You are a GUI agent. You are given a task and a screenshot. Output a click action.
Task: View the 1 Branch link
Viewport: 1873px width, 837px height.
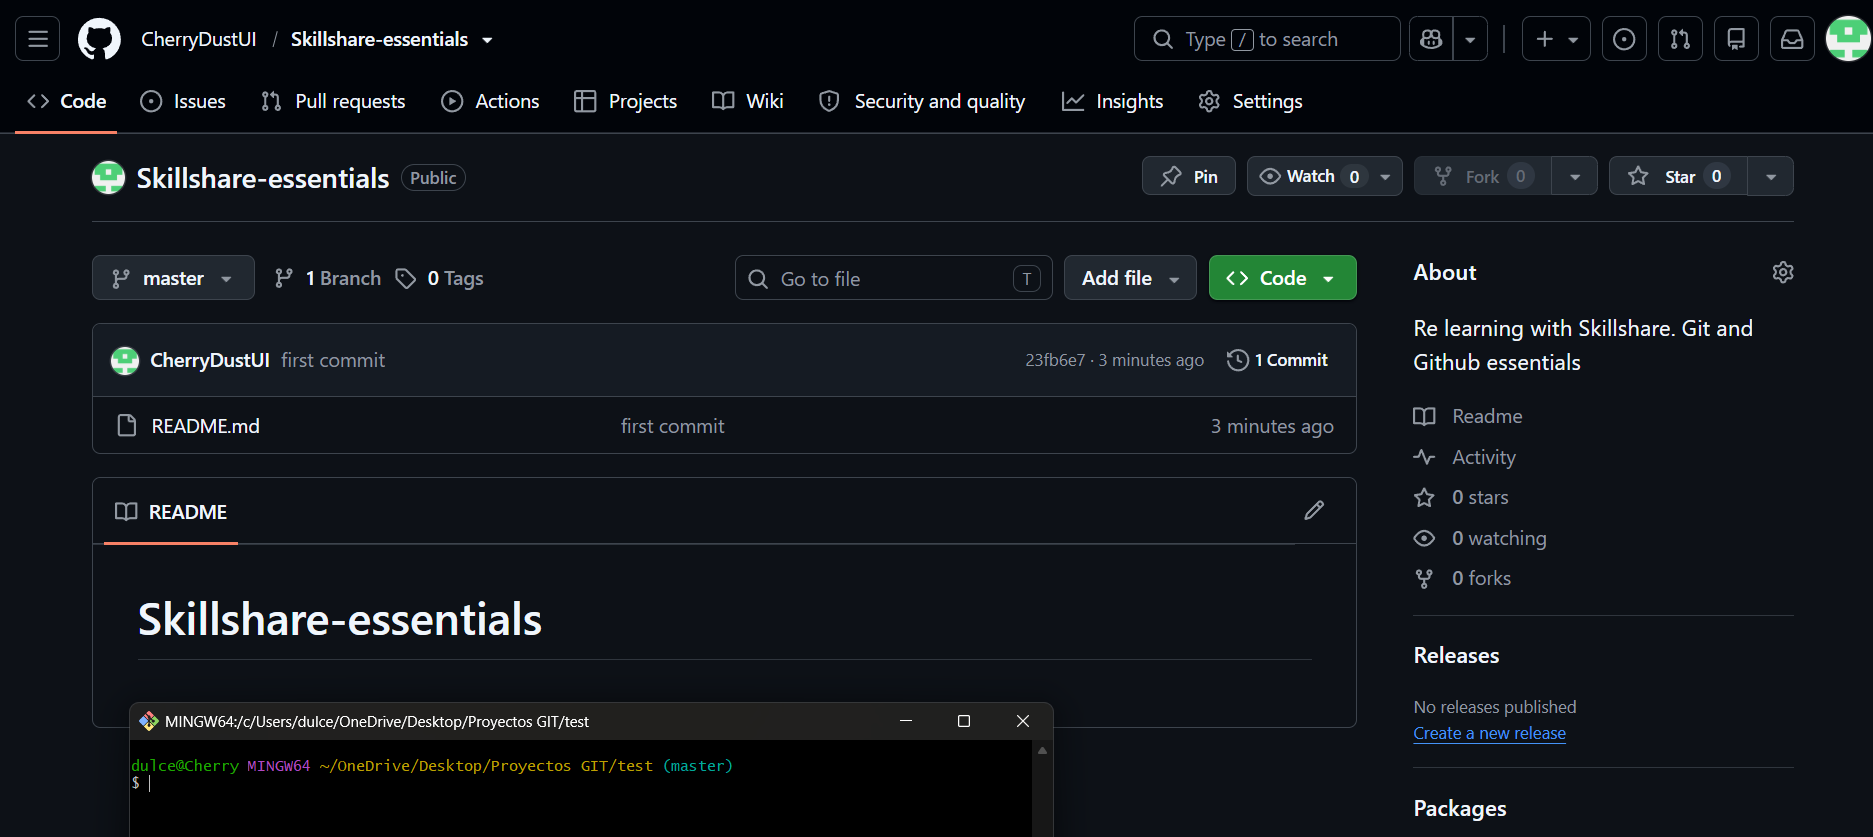[x=328, y=278]
